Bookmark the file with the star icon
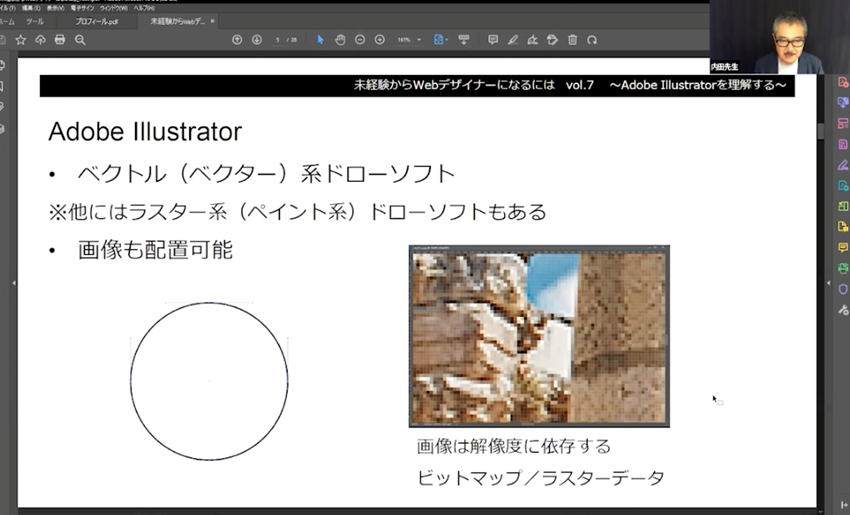 [21, 40]
